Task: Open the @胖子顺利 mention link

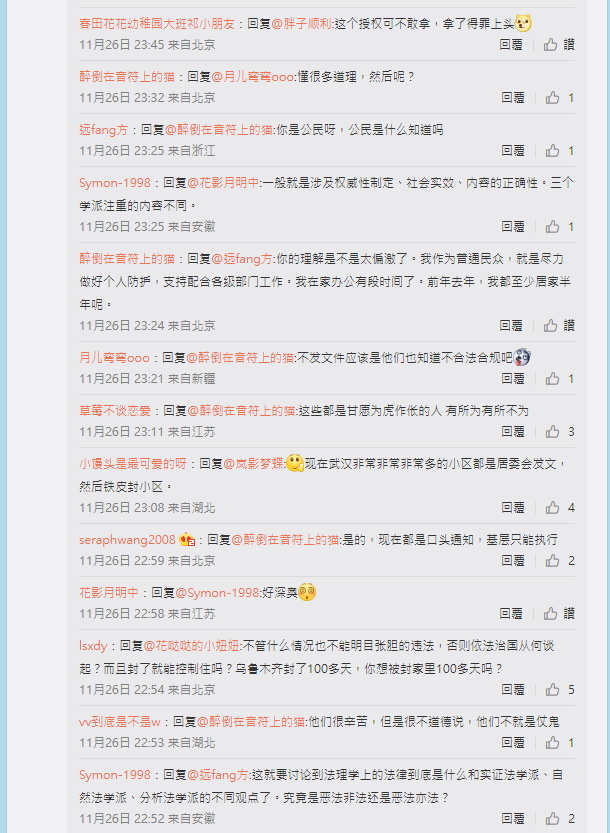Action: click(x=301, y=23)
